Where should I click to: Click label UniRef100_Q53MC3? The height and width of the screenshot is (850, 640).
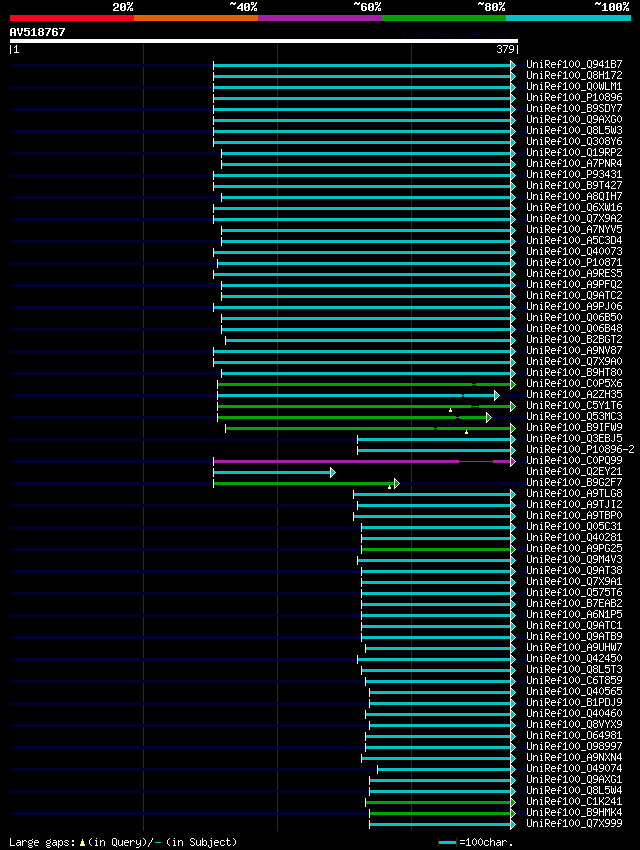[574, 416]
